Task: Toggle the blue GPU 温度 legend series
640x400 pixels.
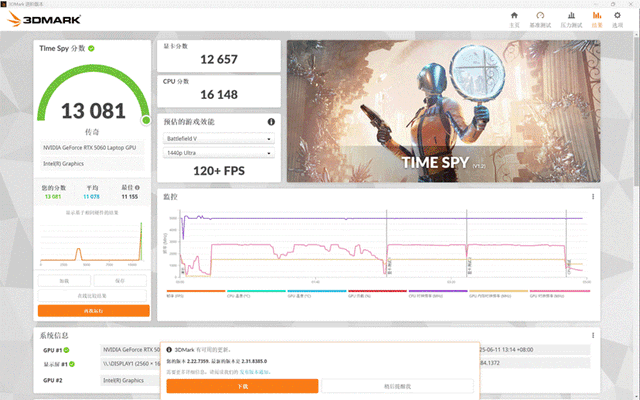Action: click(x=317, y=293)
